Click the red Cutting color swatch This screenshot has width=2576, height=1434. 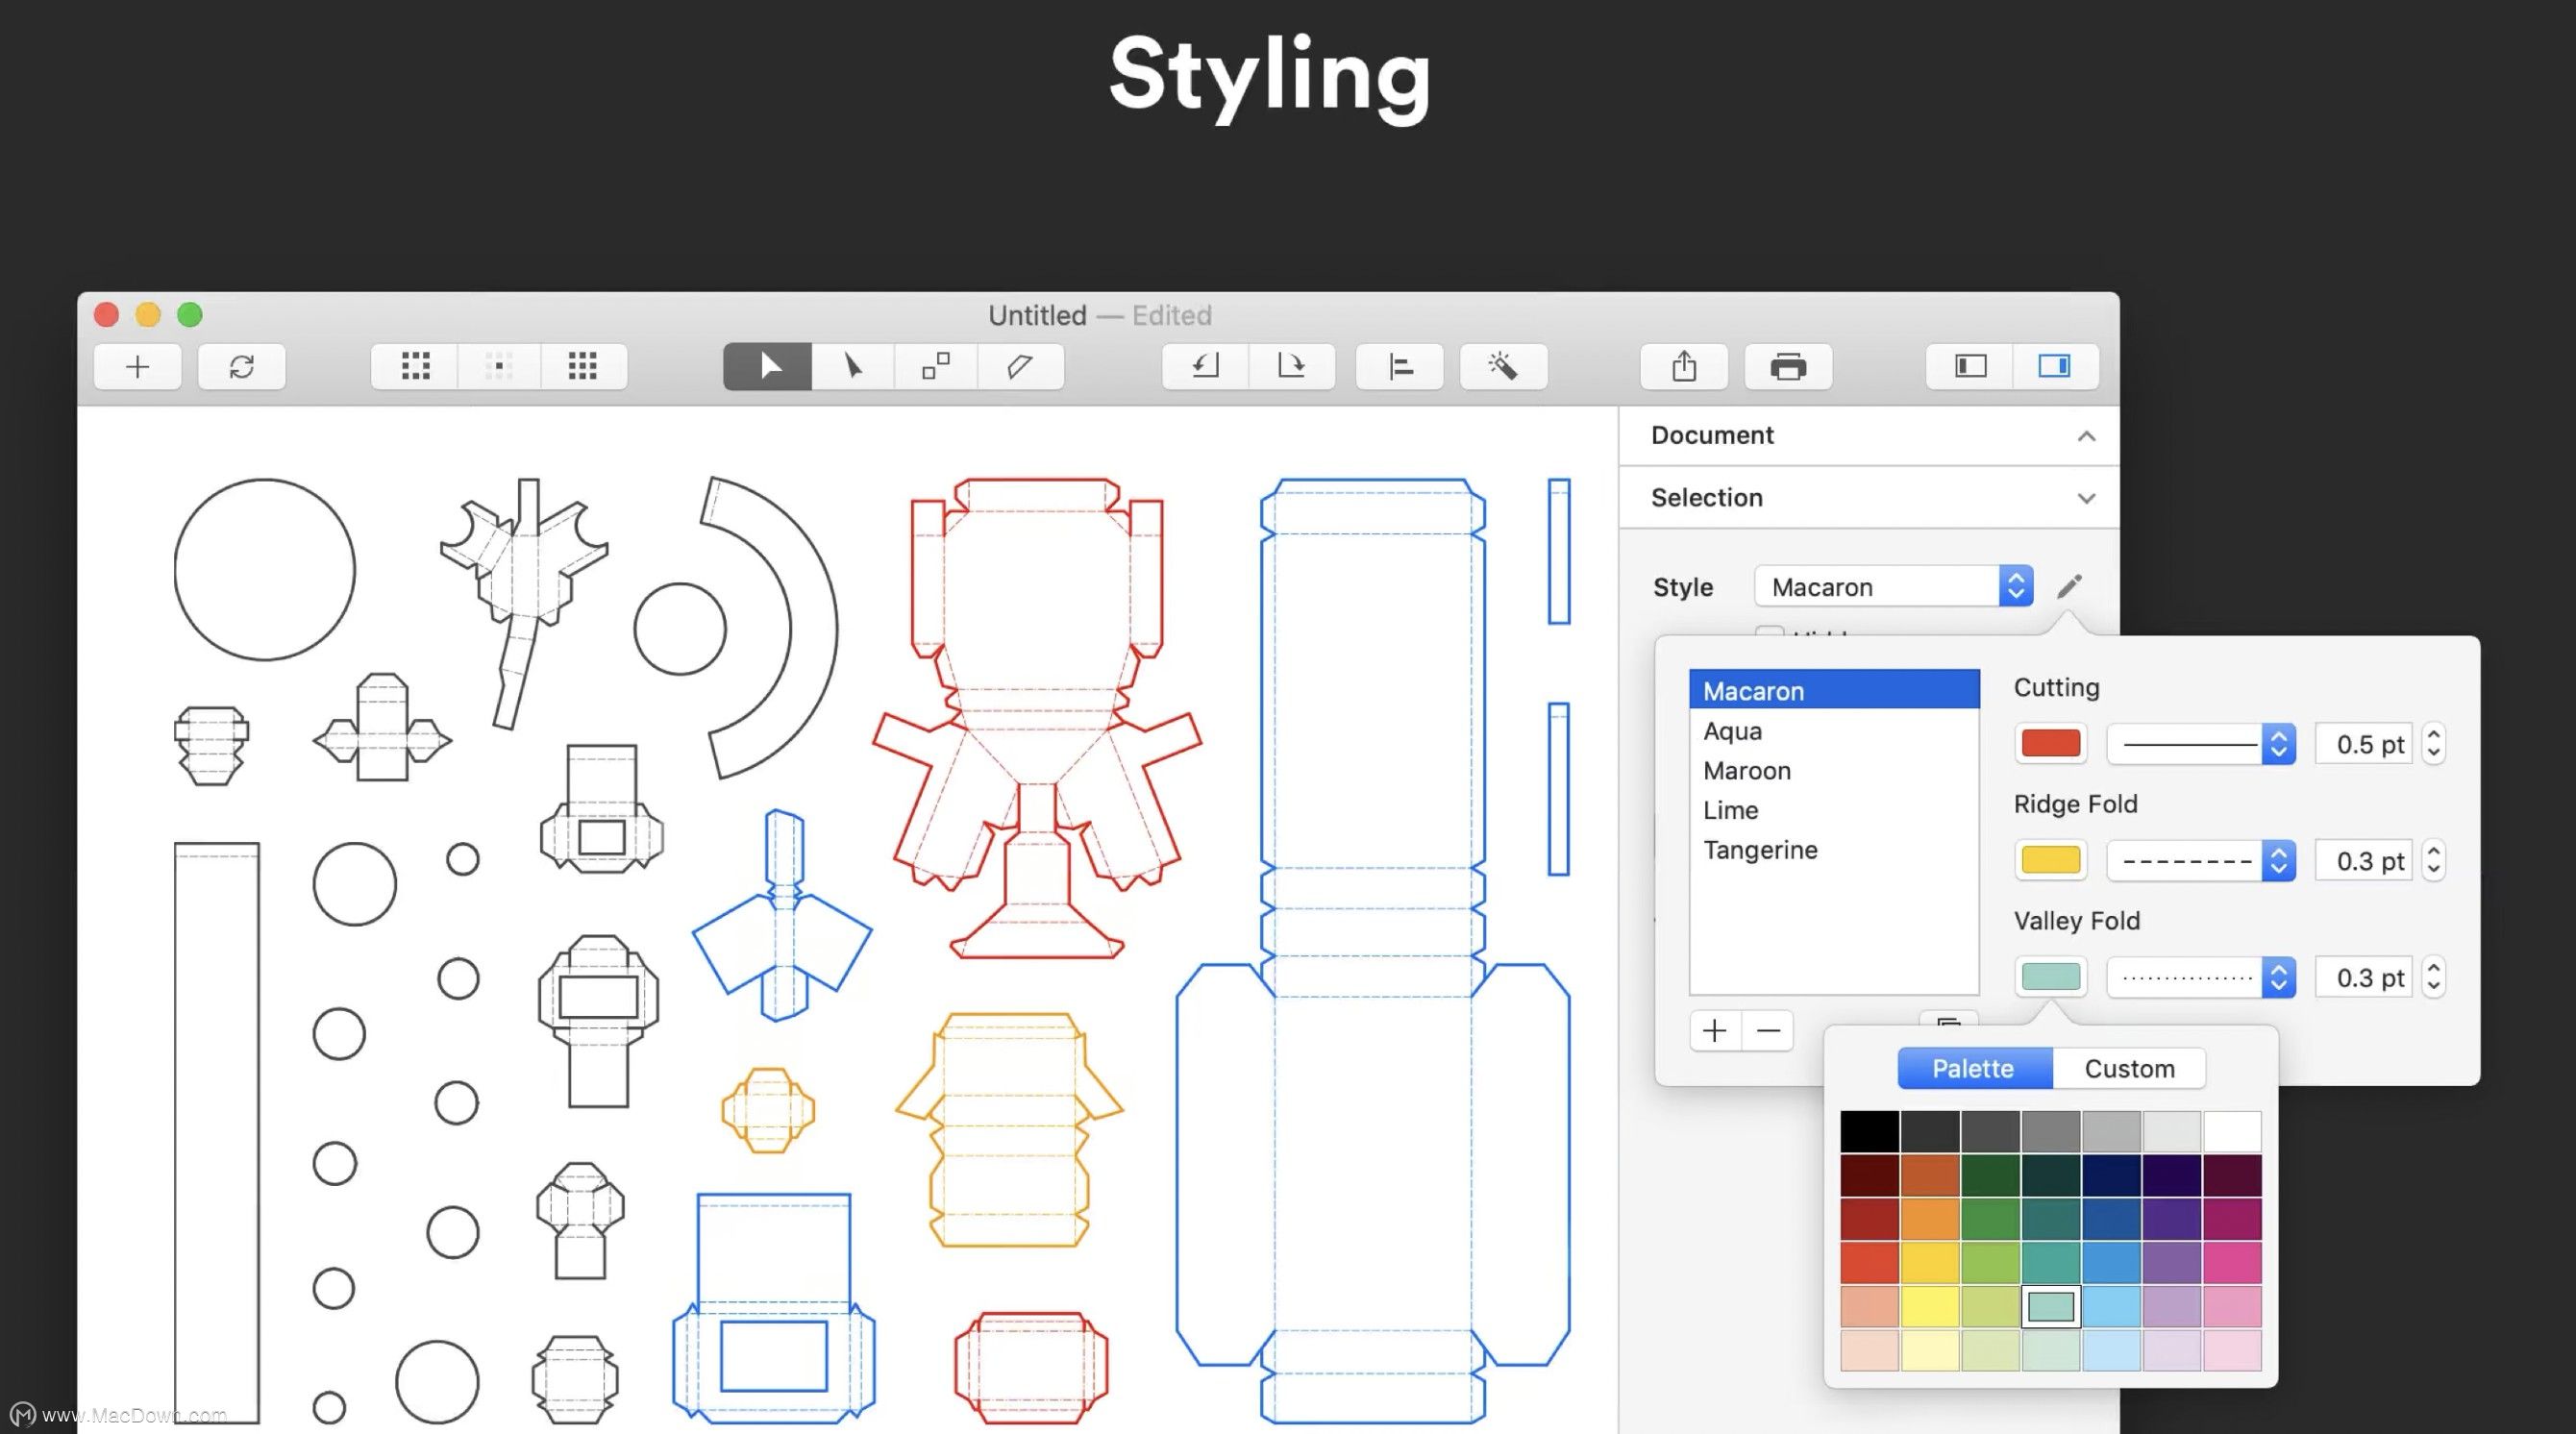point(2050,744)
